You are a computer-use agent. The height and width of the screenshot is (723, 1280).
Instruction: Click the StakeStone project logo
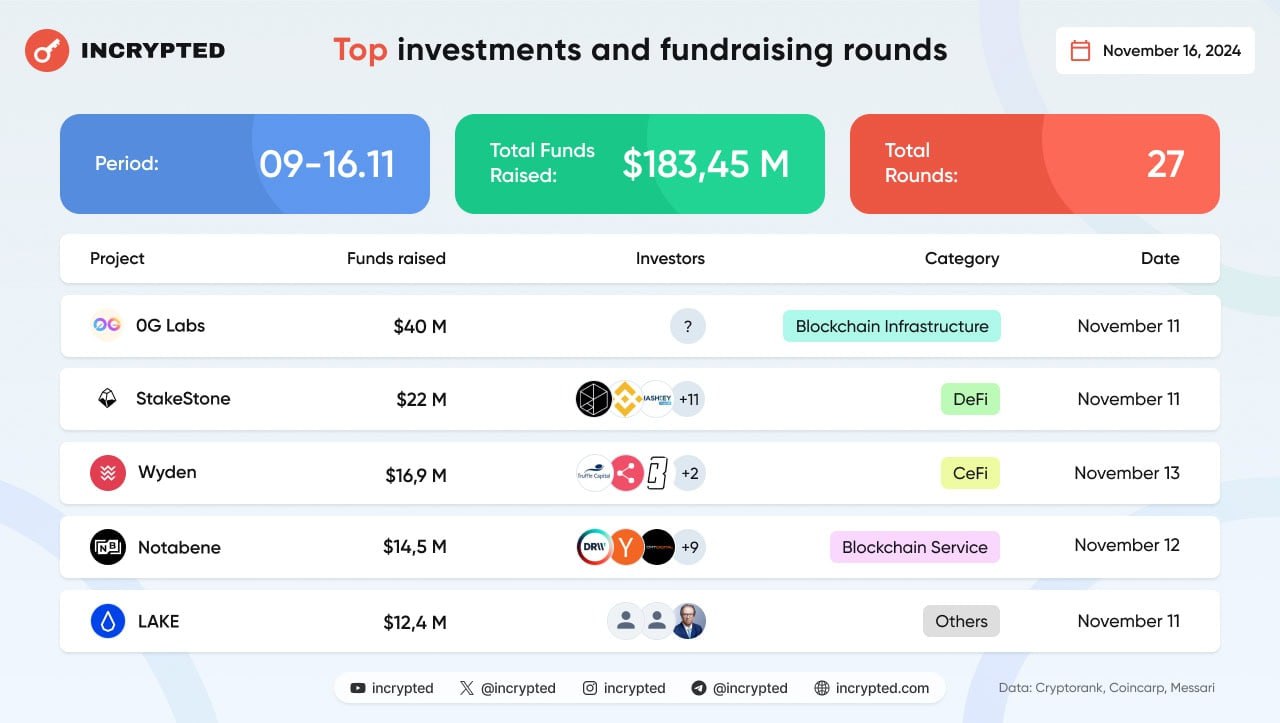(107, 399)
